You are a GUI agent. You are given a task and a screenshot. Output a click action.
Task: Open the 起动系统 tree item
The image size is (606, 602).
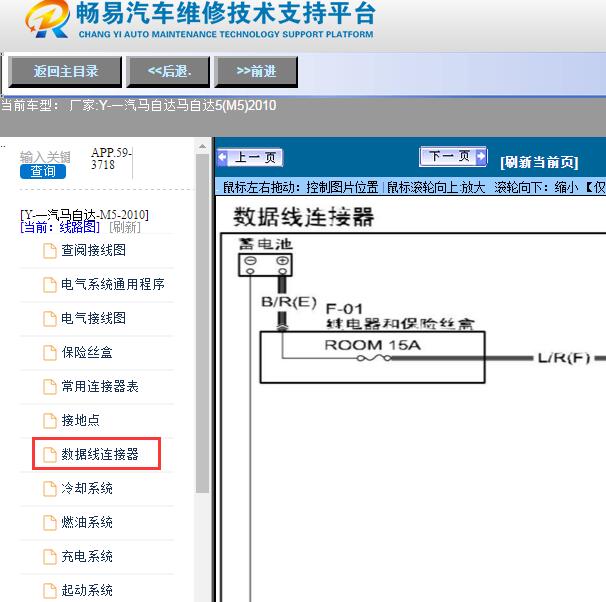87,590
